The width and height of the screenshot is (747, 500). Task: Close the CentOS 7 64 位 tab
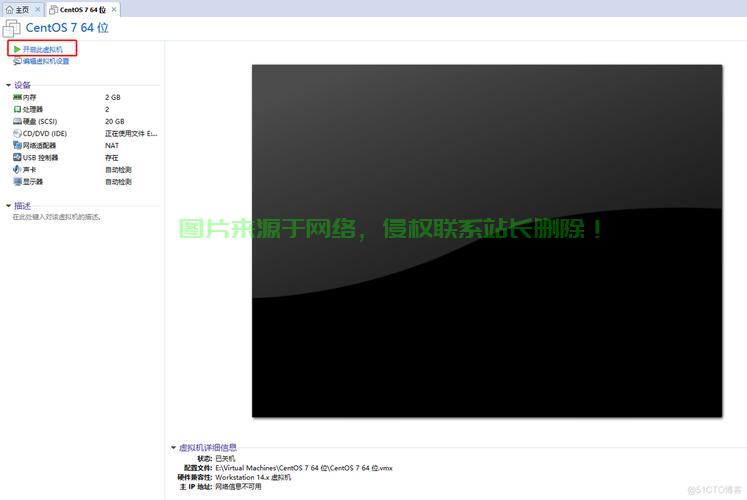coord(114,9)
